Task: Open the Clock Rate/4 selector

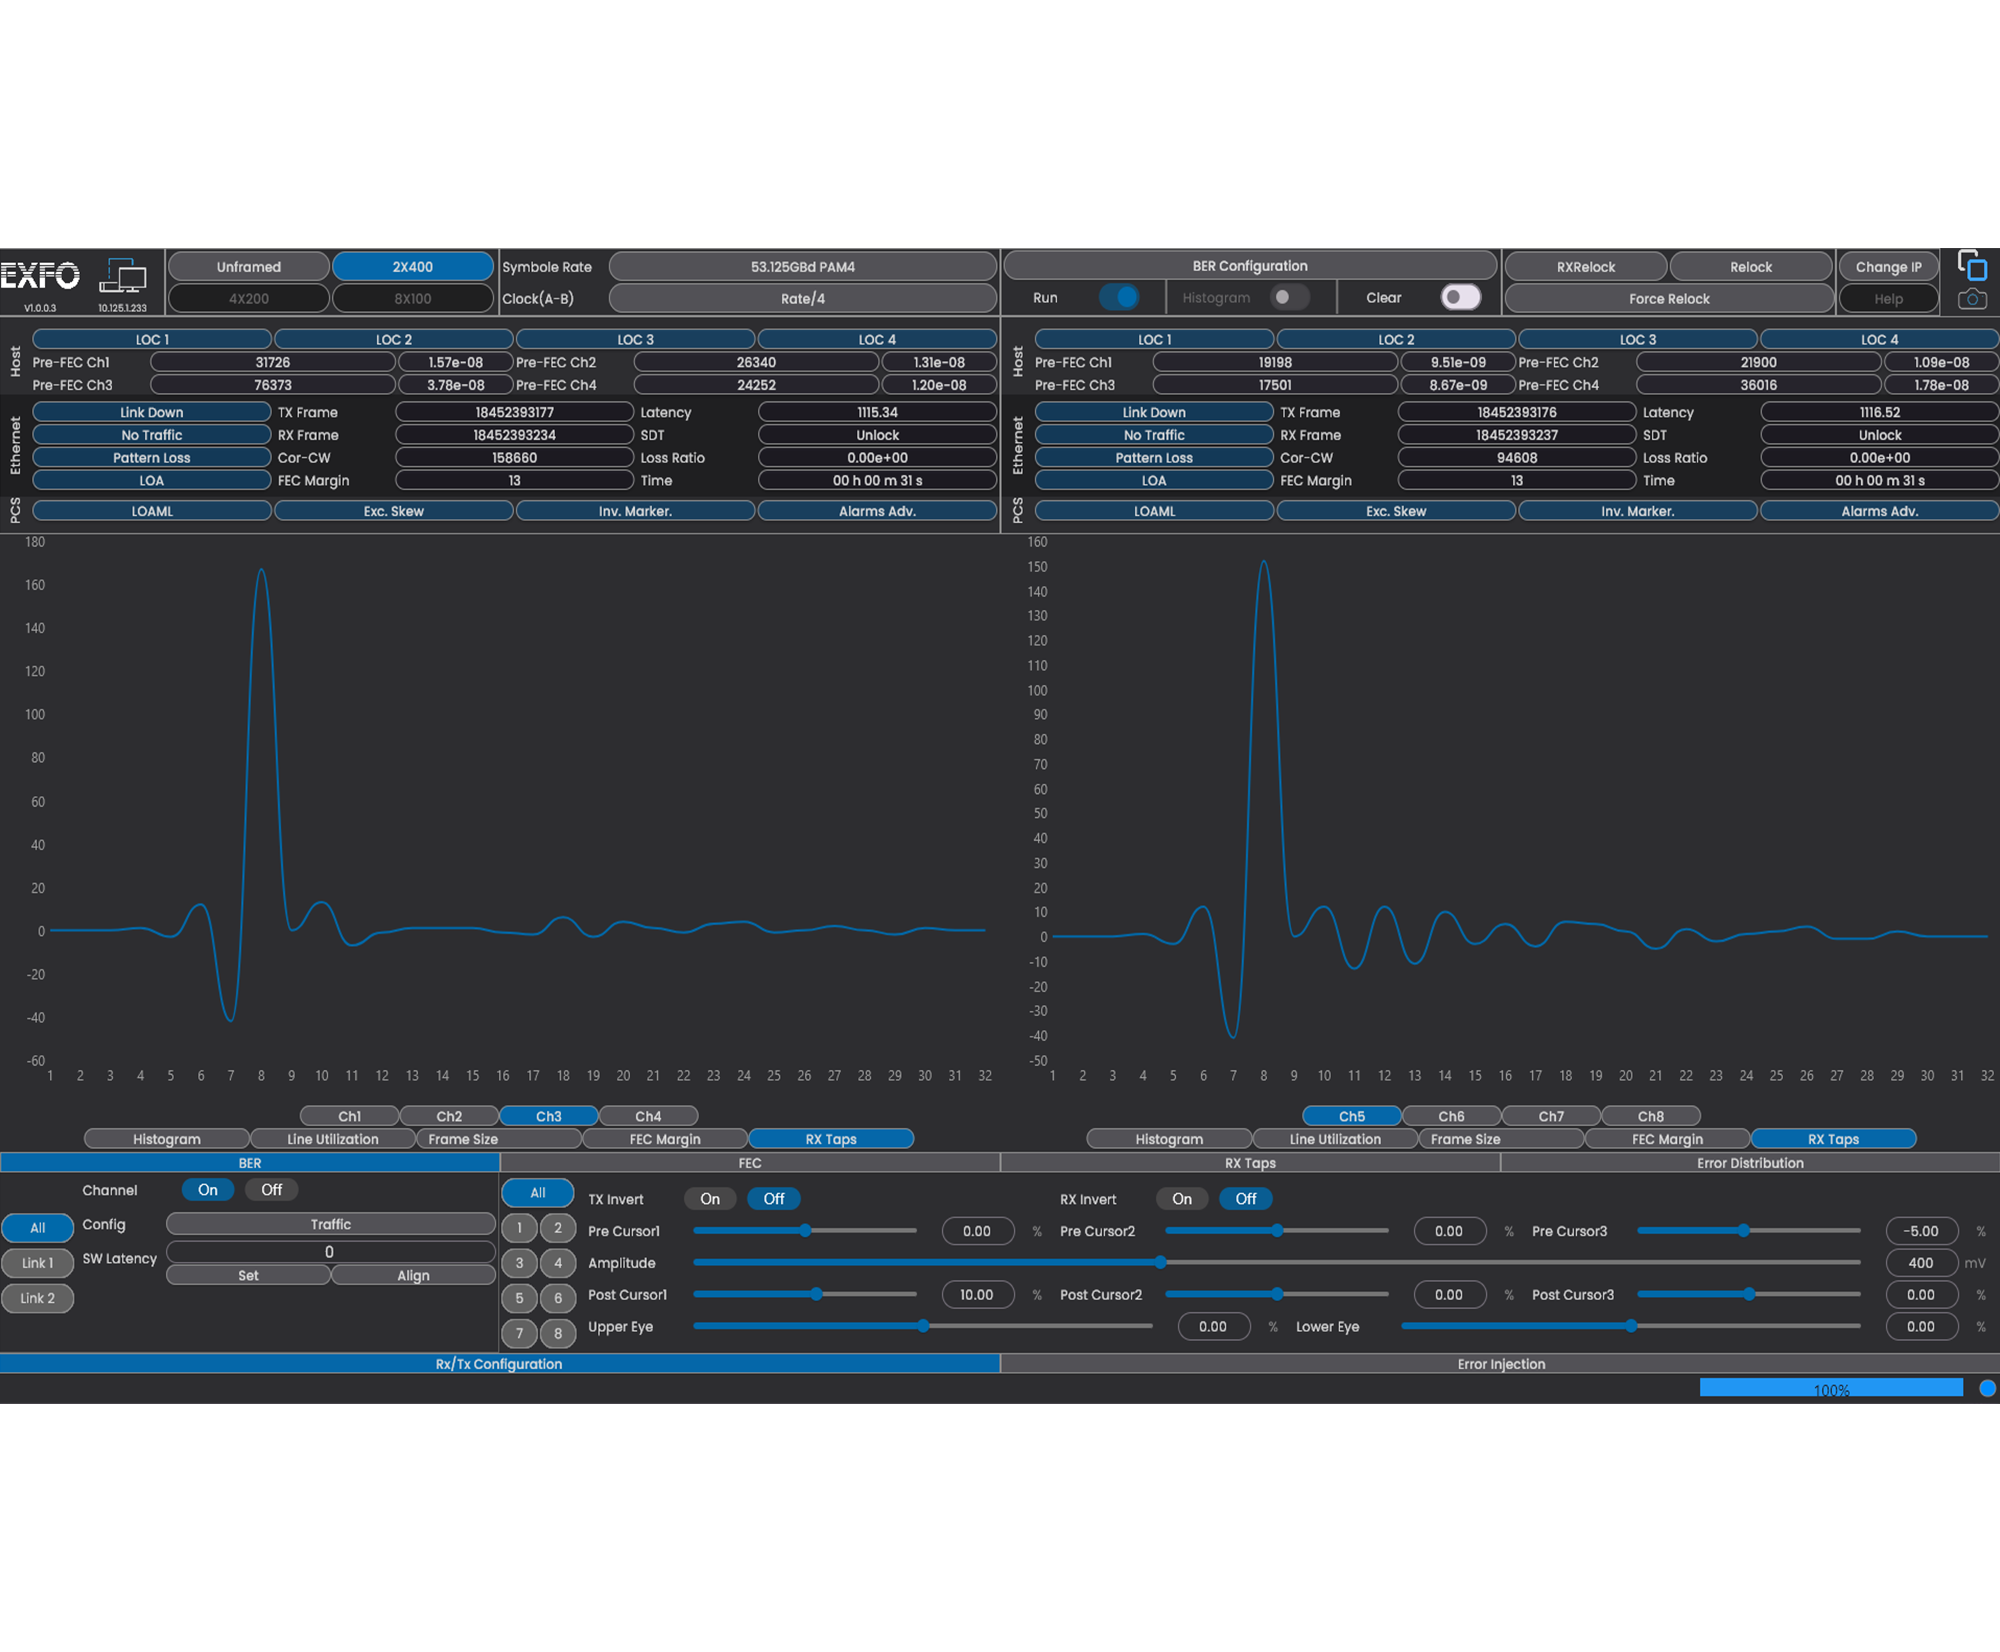Action: point(802,299)
